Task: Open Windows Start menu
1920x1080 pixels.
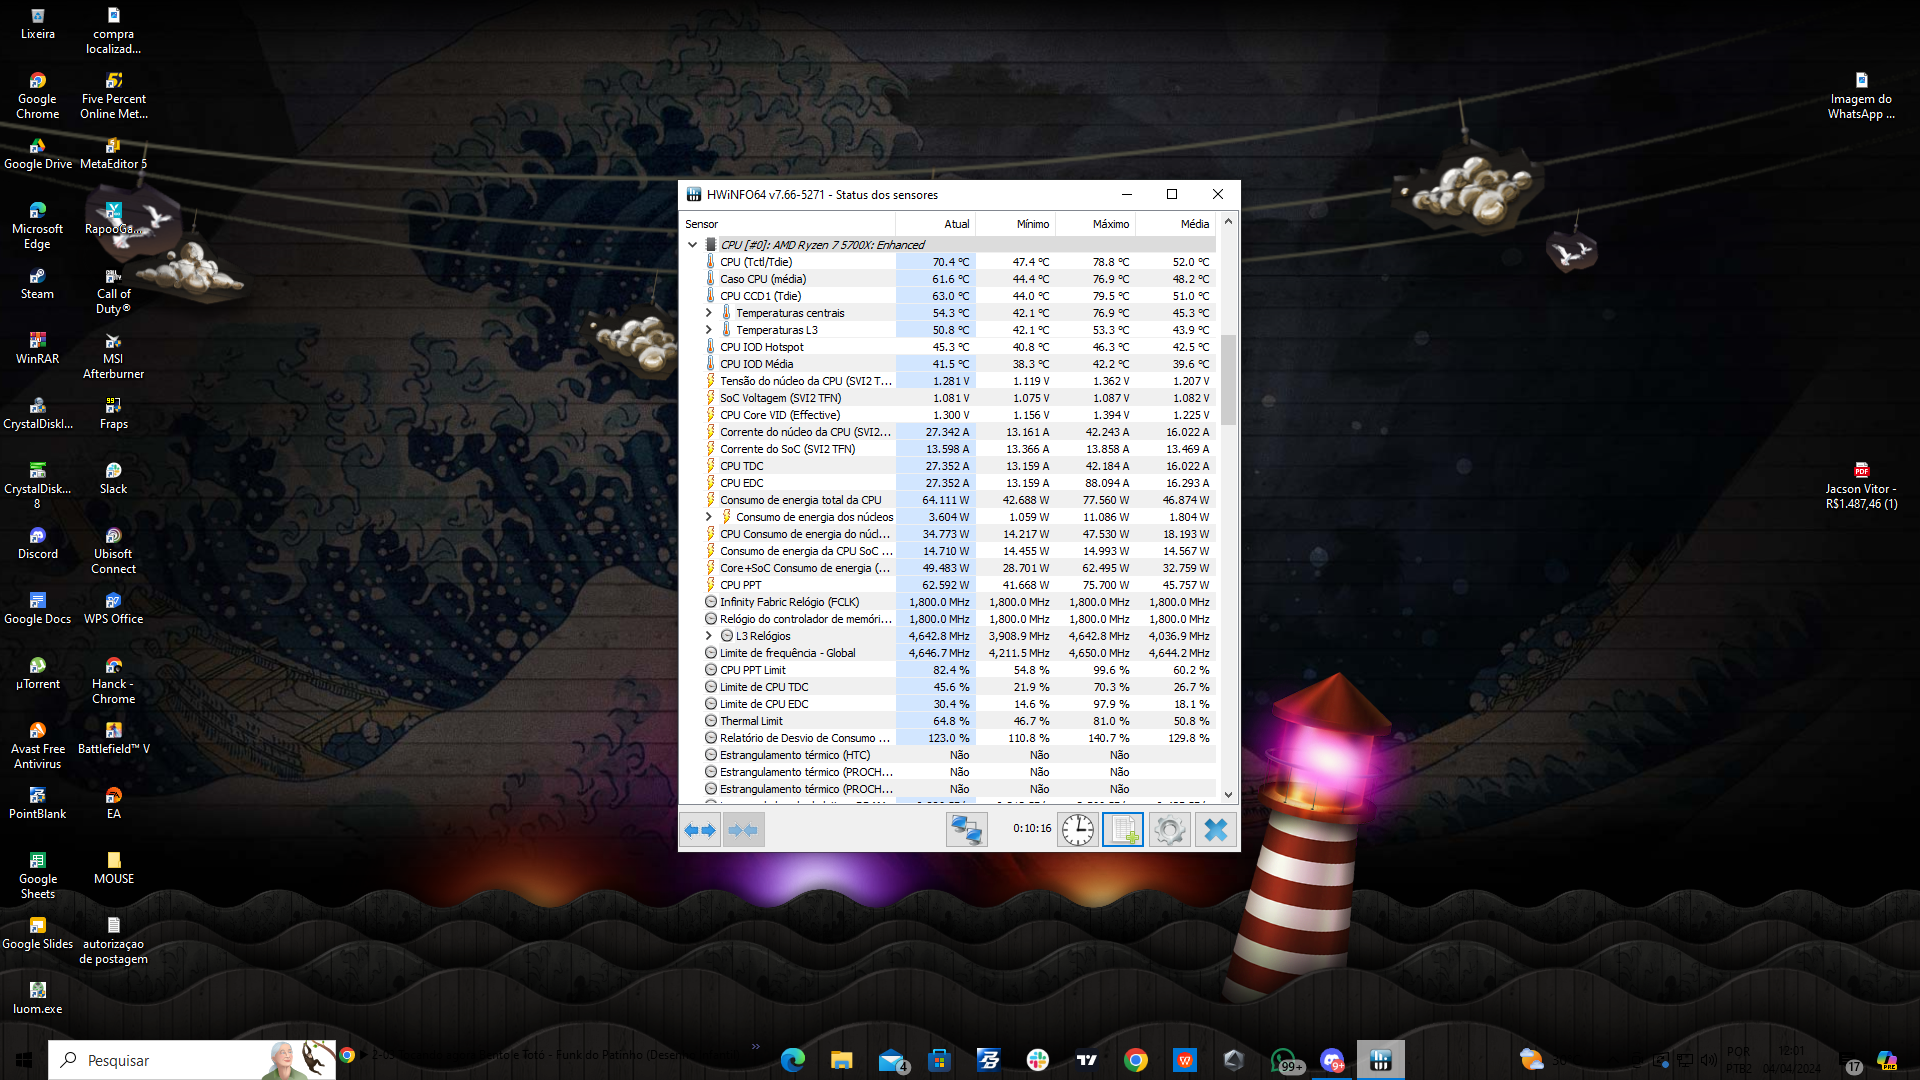Action: coord(24,1060)
